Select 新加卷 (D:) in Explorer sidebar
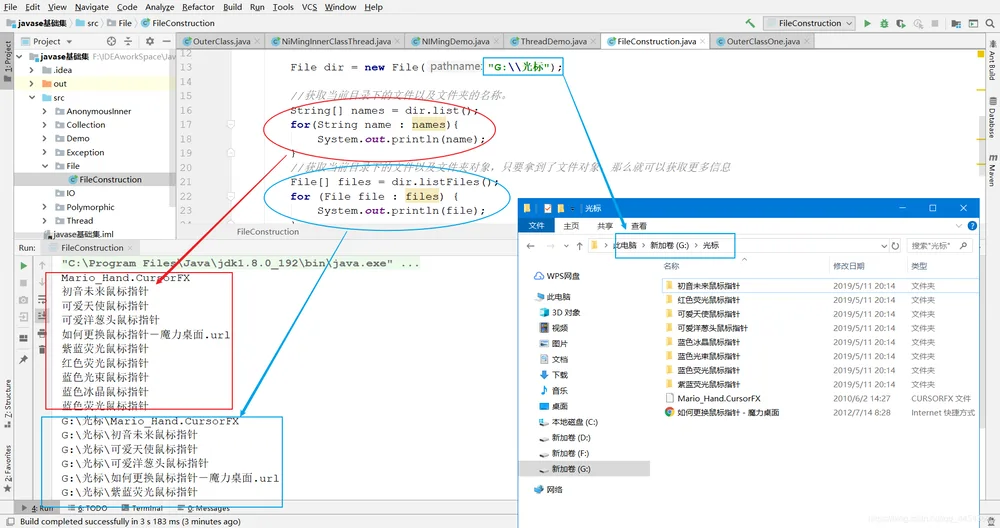The image size is (1000, 528). [565, 437]
